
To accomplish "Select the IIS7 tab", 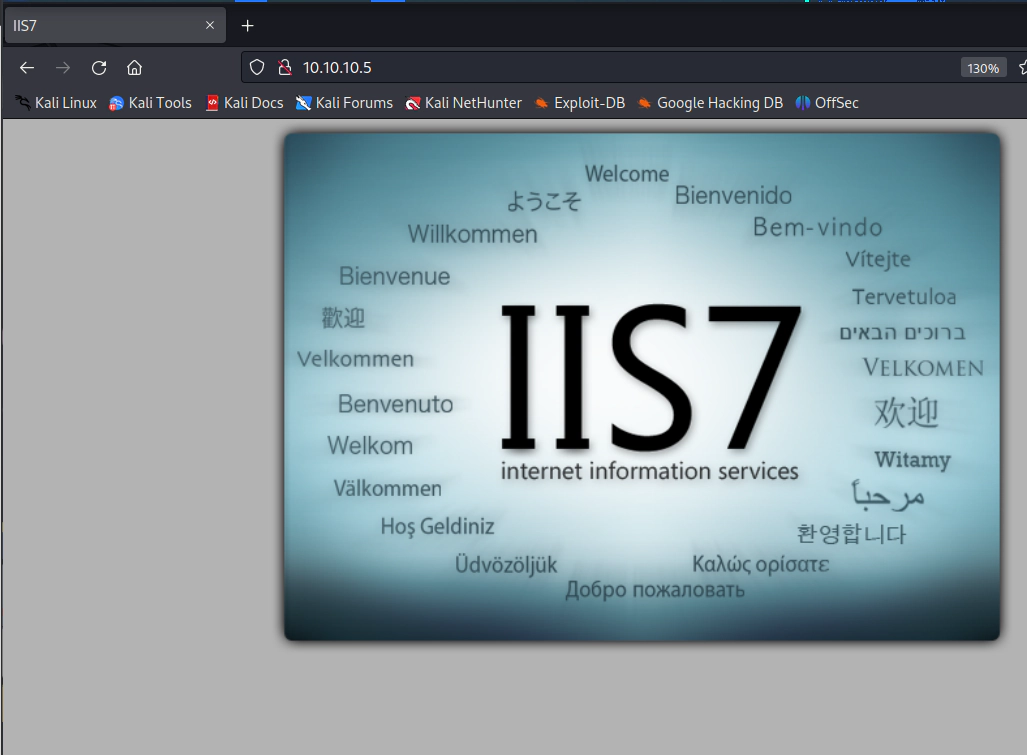I will point(115,26).
